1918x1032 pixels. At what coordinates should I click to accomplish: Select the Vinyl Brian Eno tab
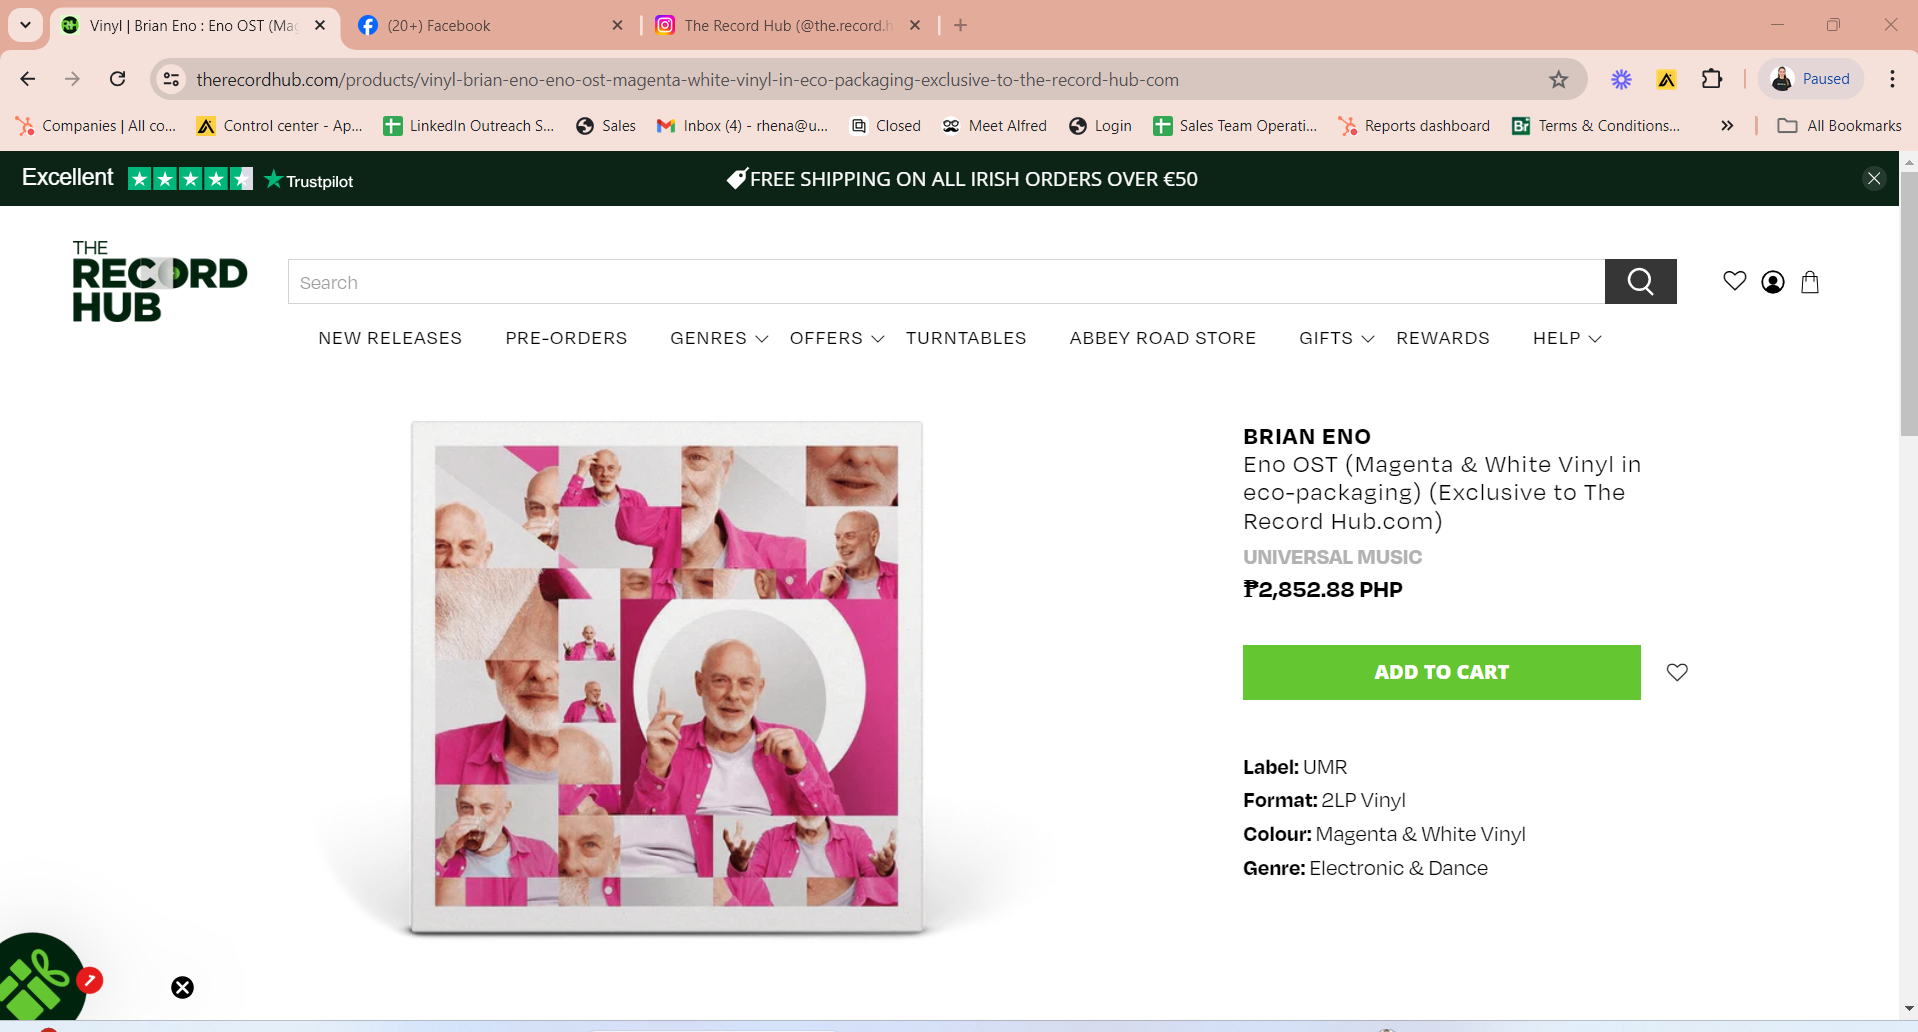point(195,25)
